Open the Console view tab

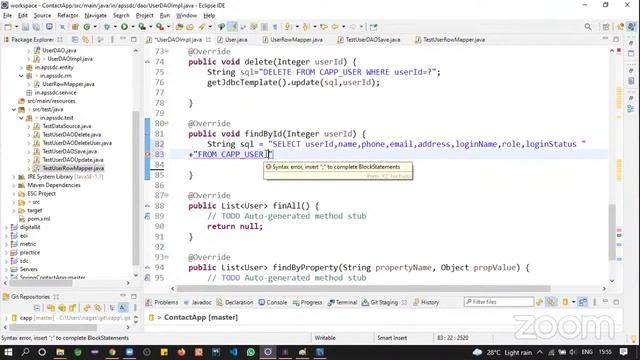click(x=273, y=302)
